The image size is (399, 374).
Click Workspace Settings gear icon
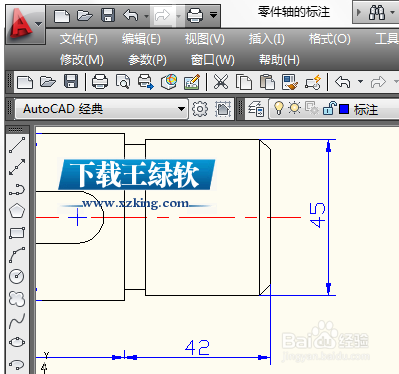(199, 109)
